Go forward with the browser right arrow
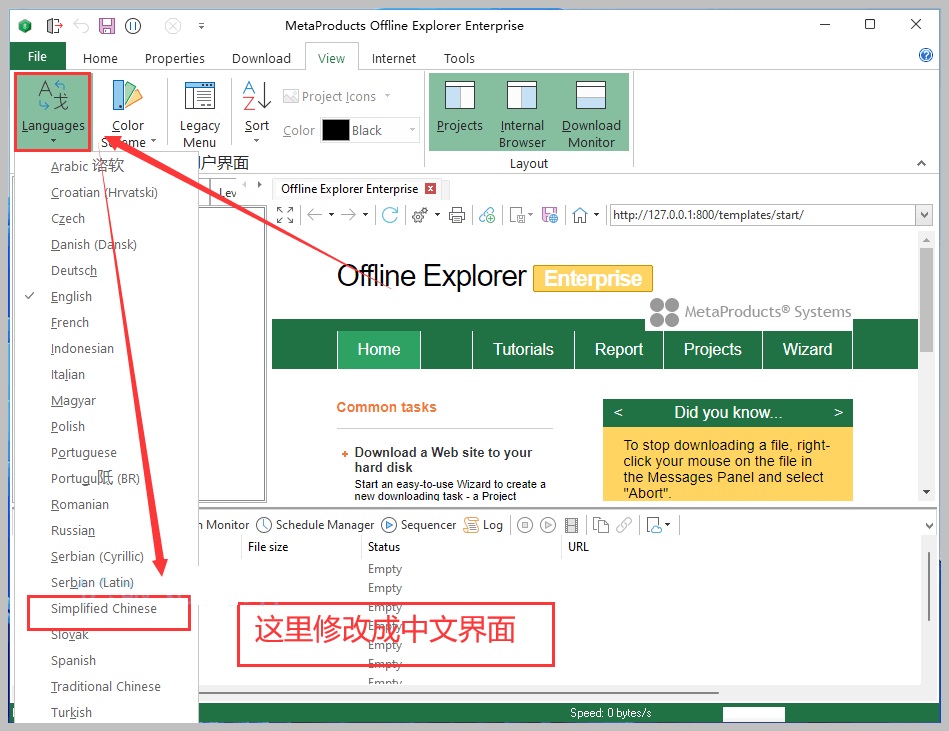The height and width of the screenshot is (731, 949). (x=349, y=215)
